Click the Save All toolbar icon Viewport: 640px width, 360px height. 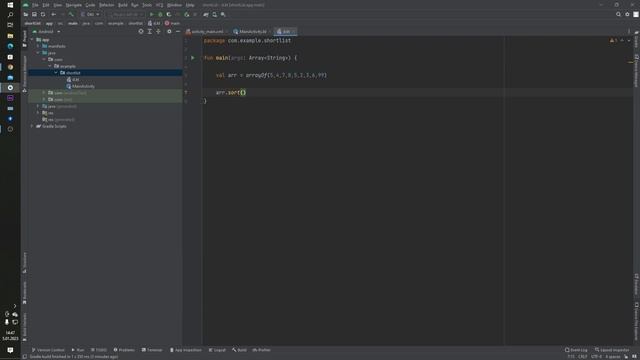pos(34,14)
